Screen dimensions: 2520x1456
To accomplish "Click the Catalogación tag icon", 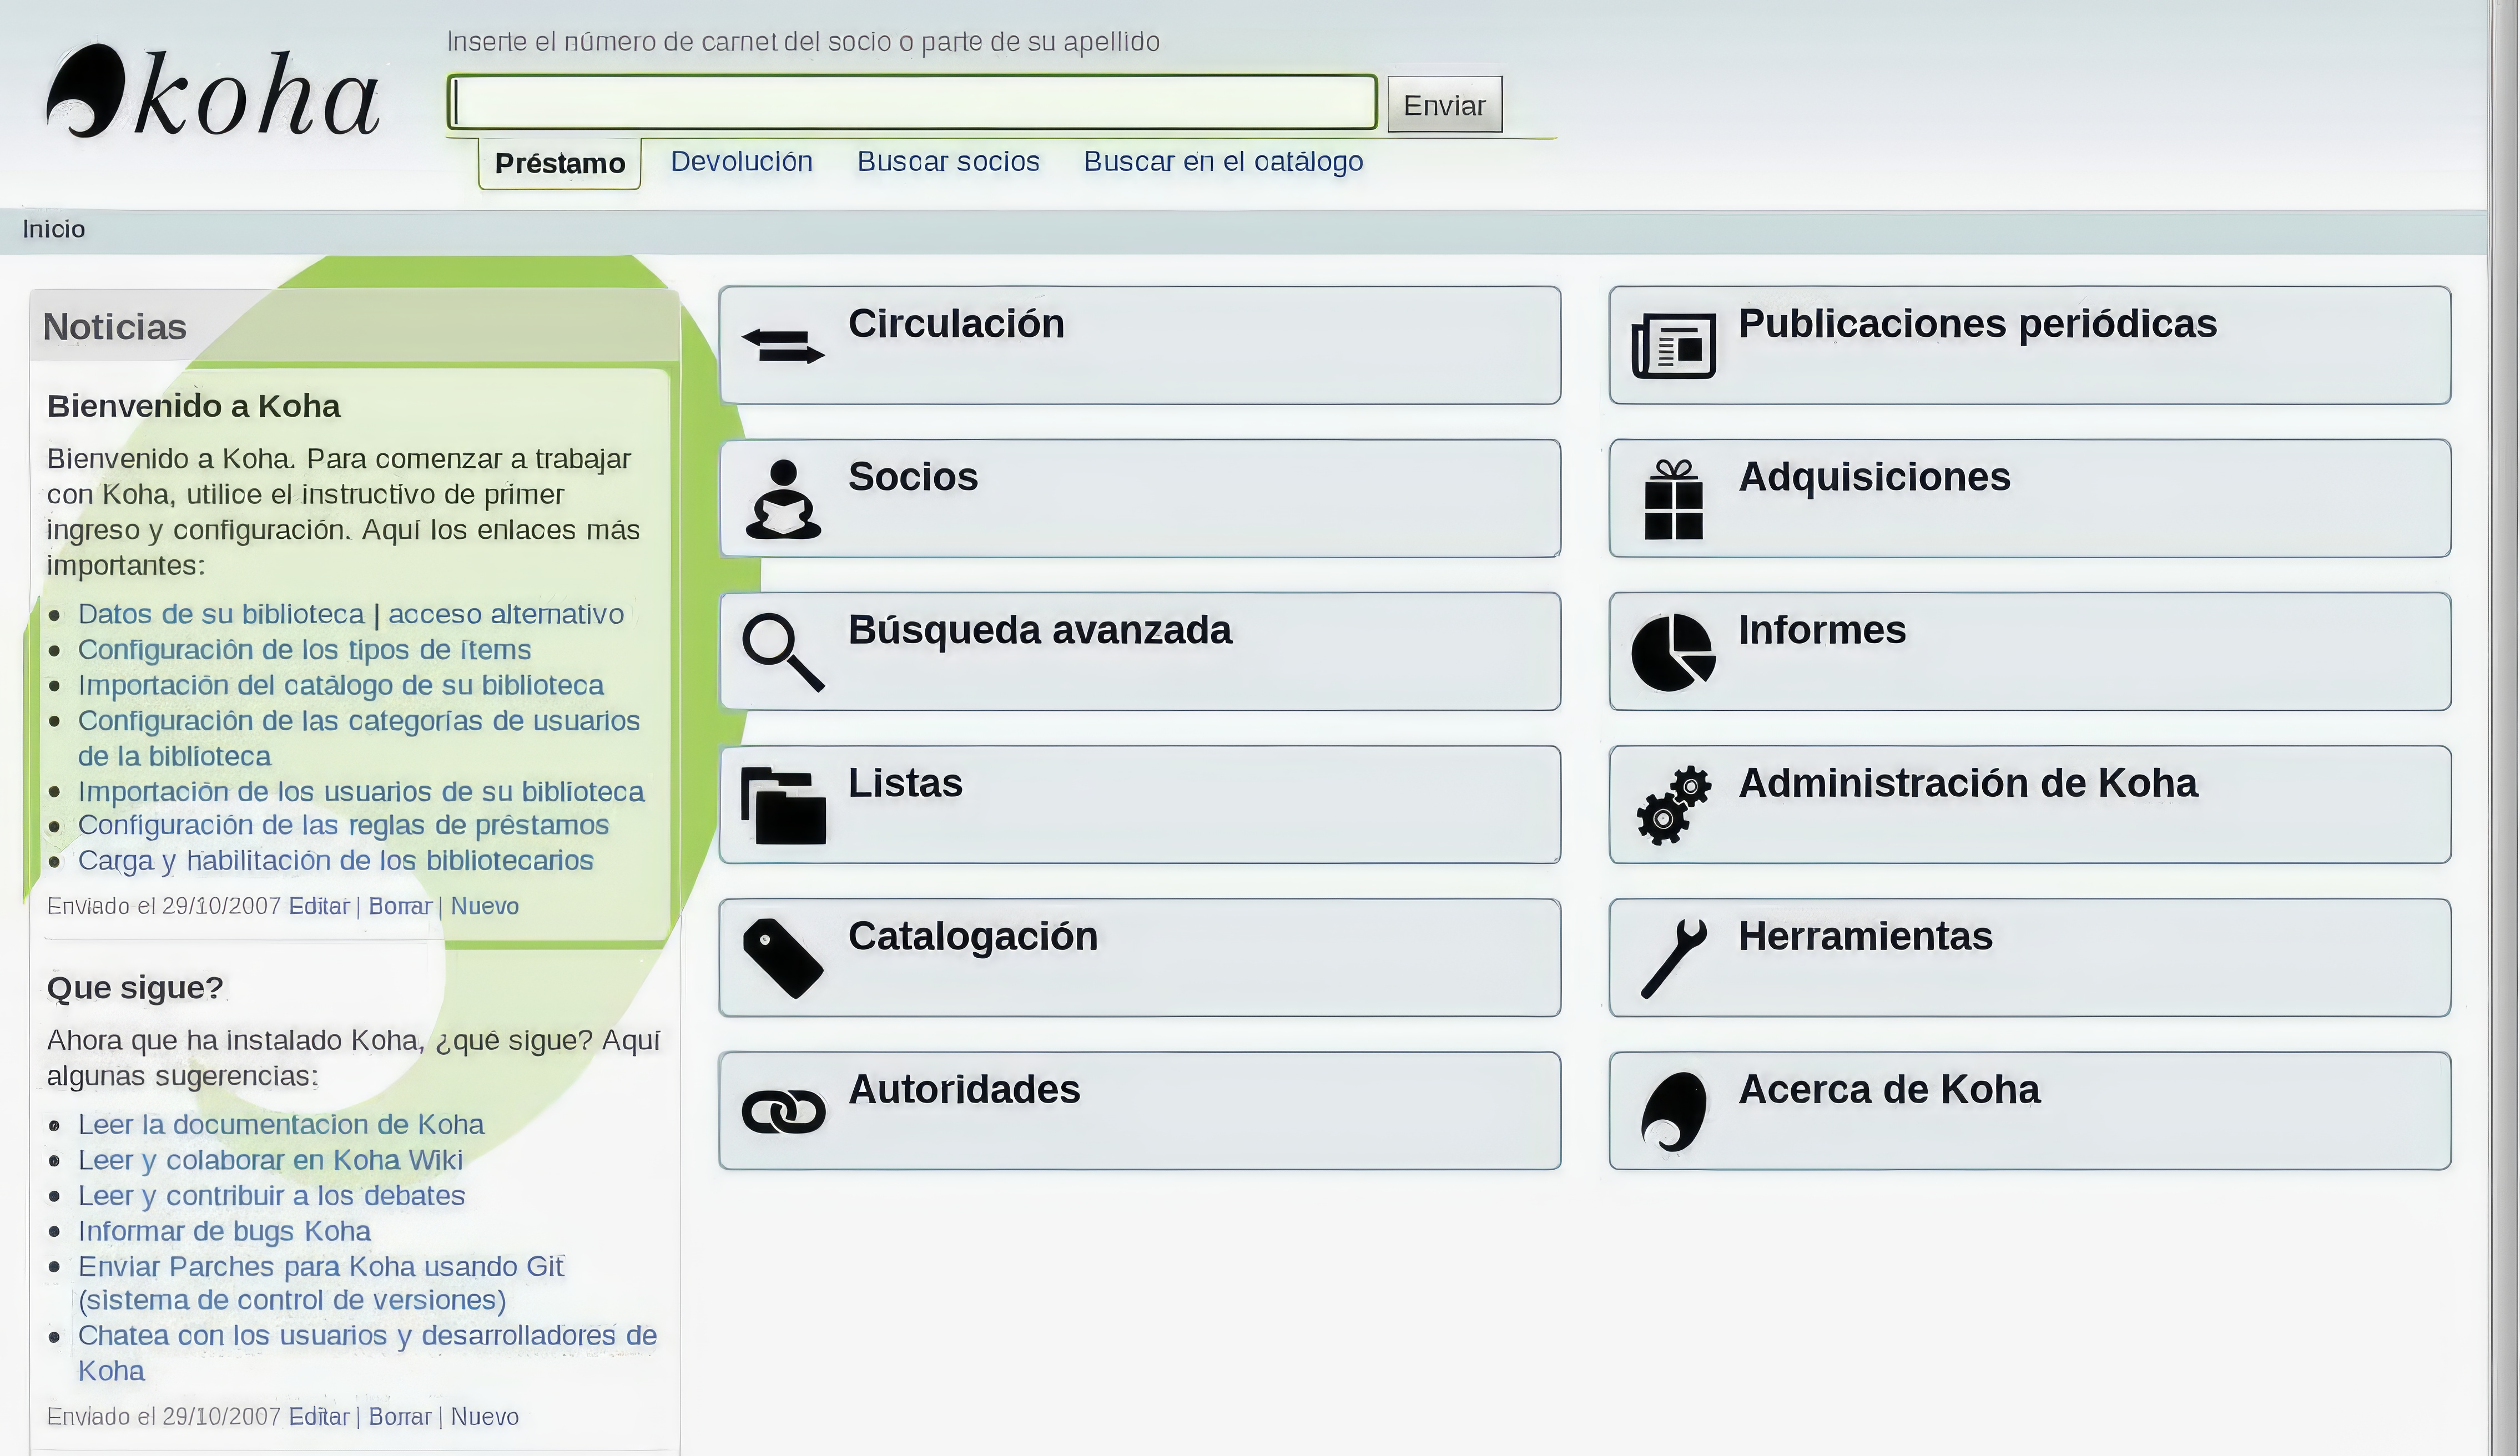I will 783,958.
